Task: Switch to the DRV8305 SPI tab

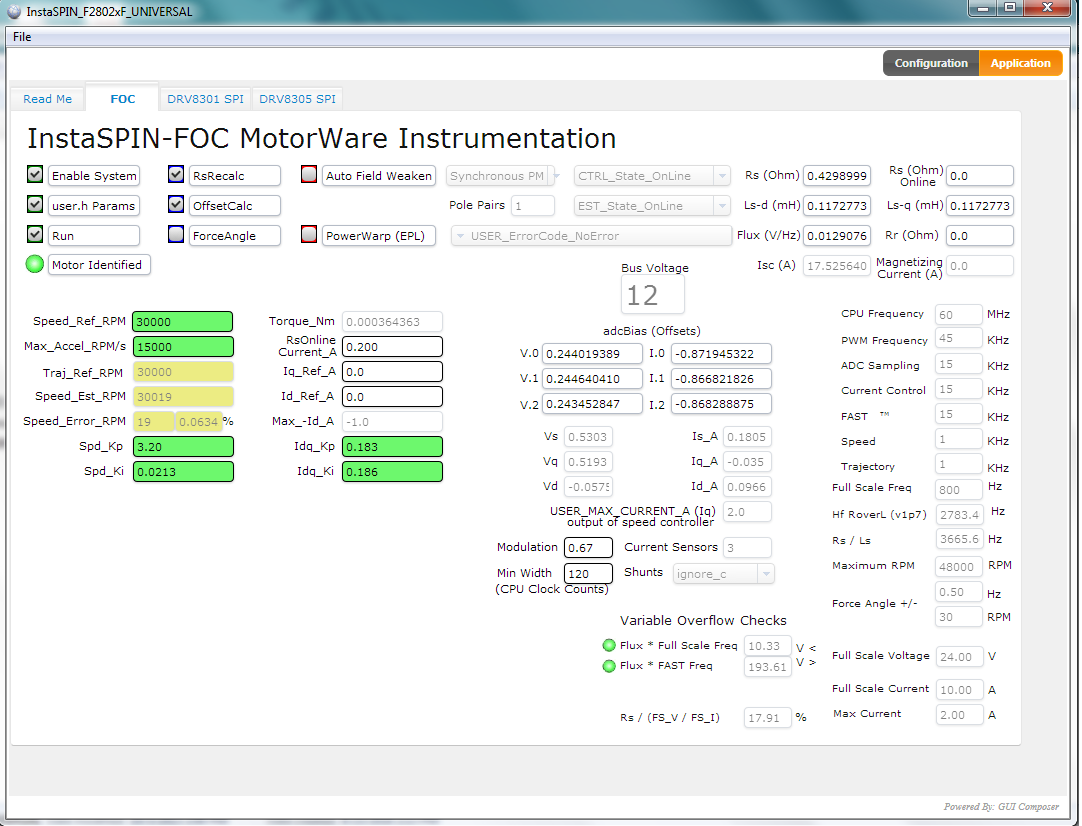Action: tap(297, 99)
